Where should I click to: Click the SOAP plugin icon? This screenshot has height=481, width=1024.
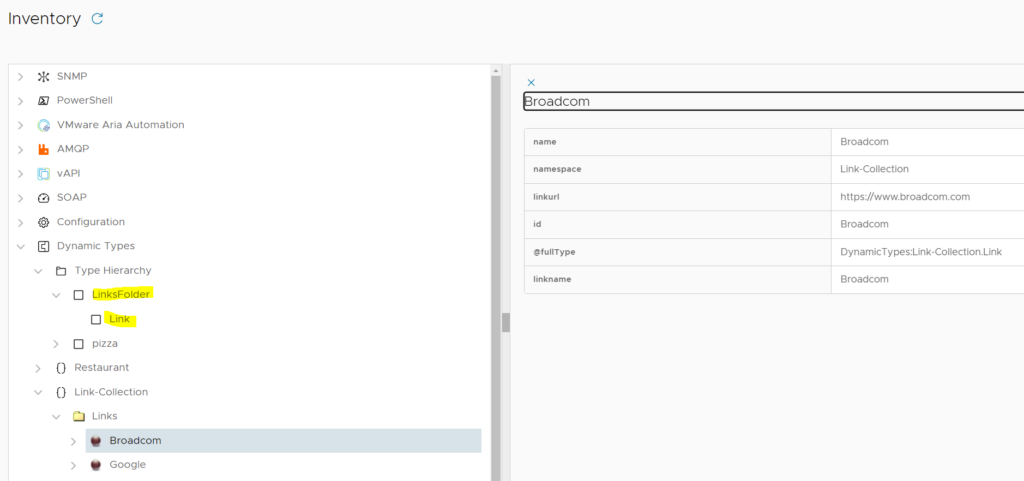43,198
